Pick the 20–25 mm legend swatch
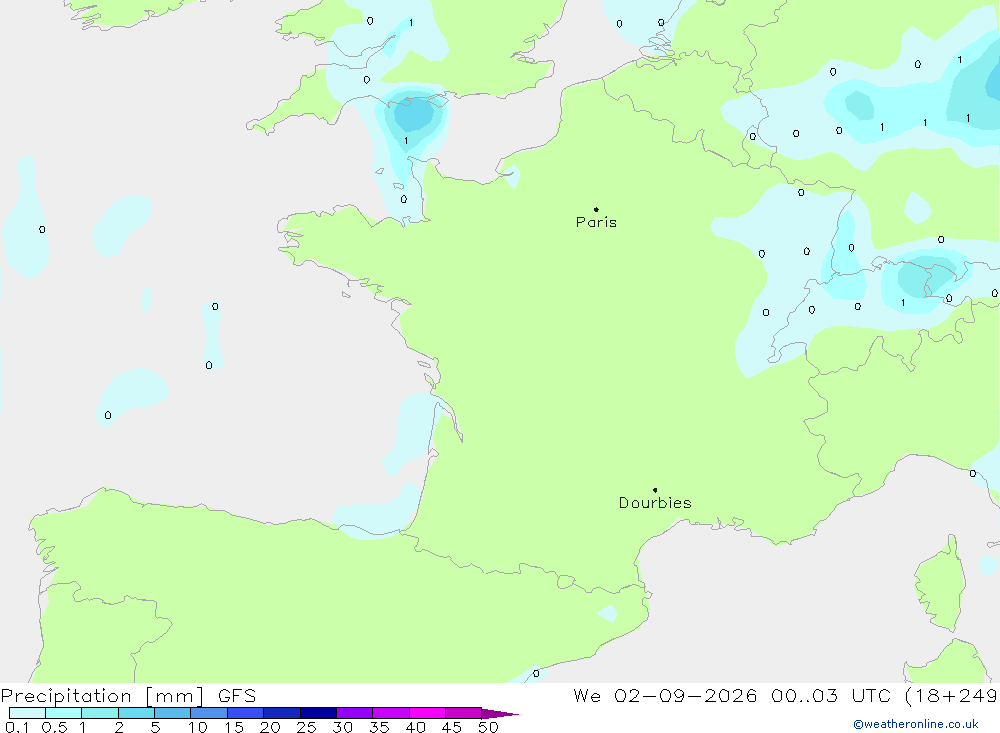The height and width of the screenshot is (733, 1000). [282, 713]
